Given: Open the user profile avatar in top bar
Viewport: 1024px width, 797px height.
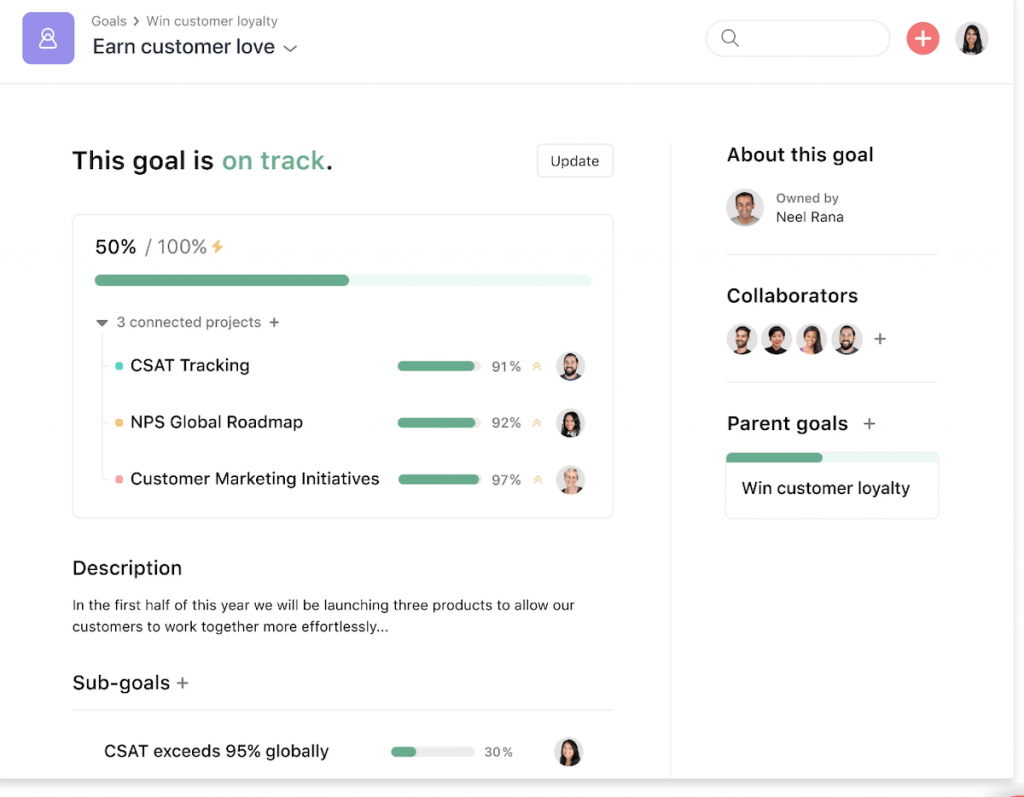Looking at the screenshot, I should [971, 39].
